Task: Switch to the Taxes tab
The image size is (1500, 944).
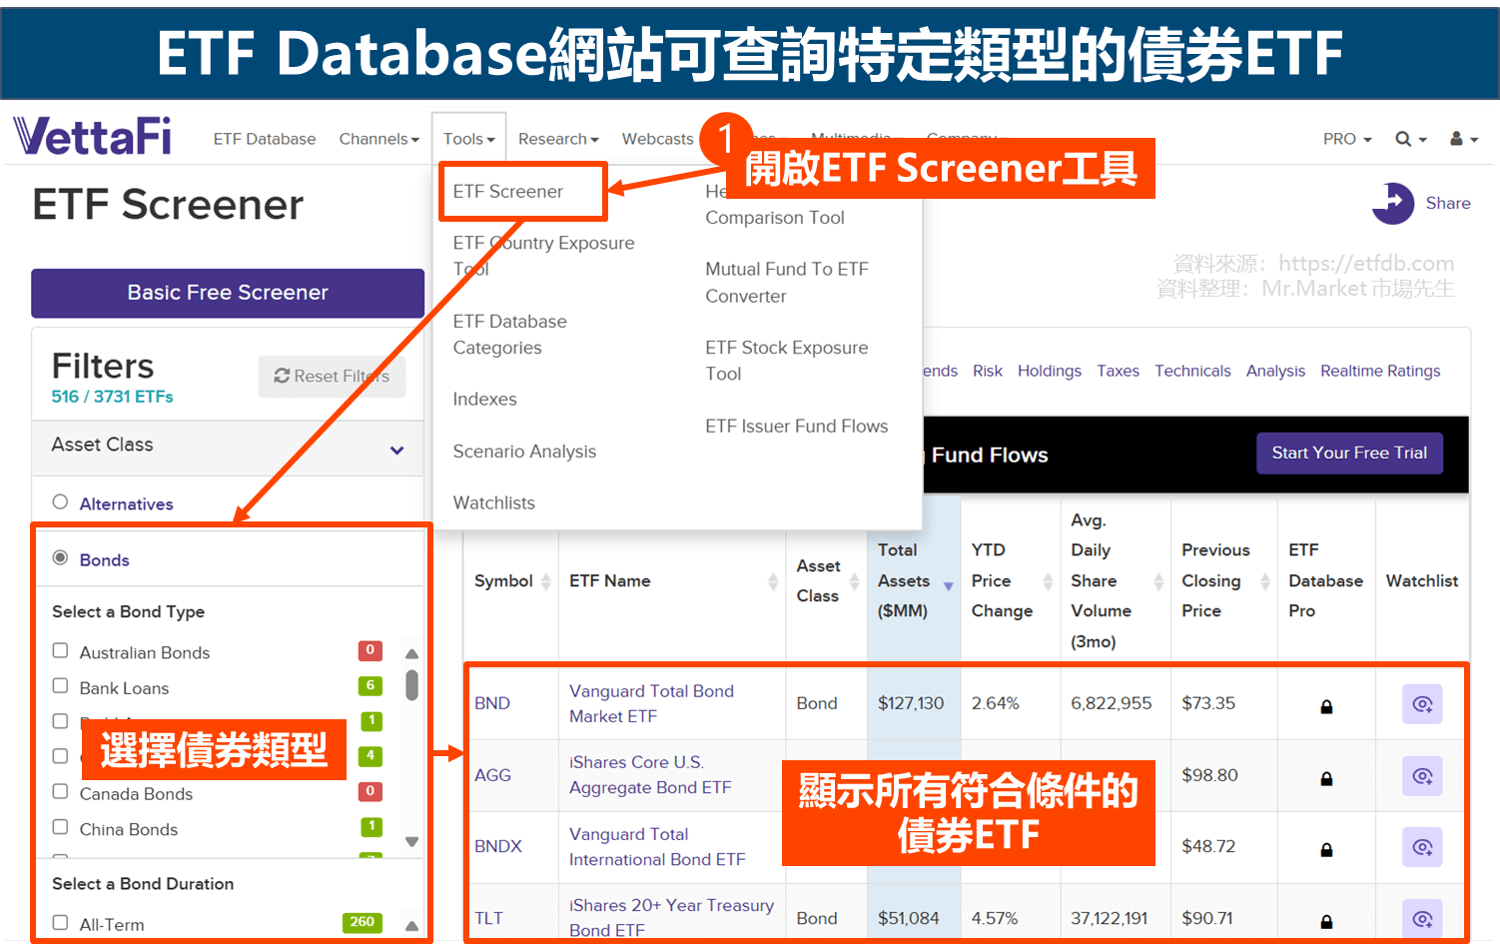Action: point(1118,371)
